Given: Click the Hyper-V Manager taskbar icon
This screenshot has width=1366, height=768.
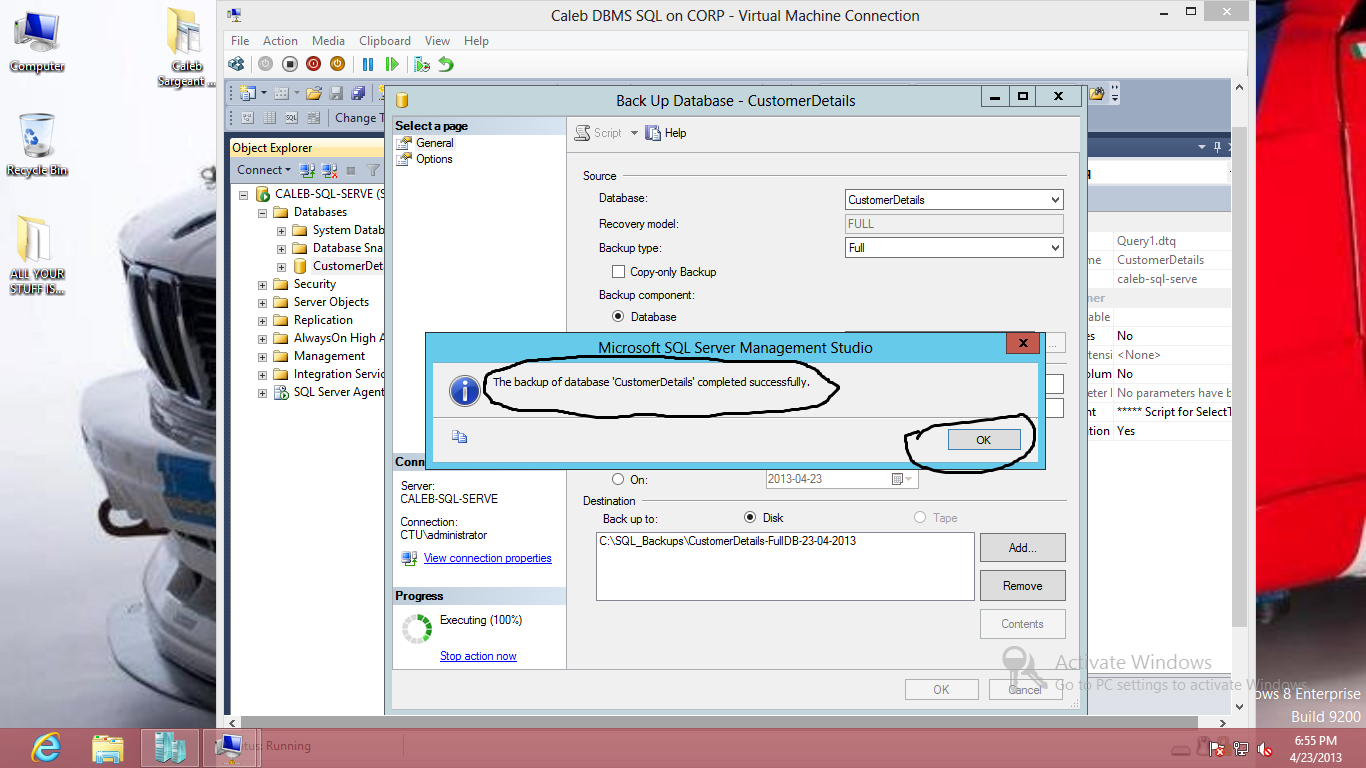Looking at the screenshot, I should [169, 747].
